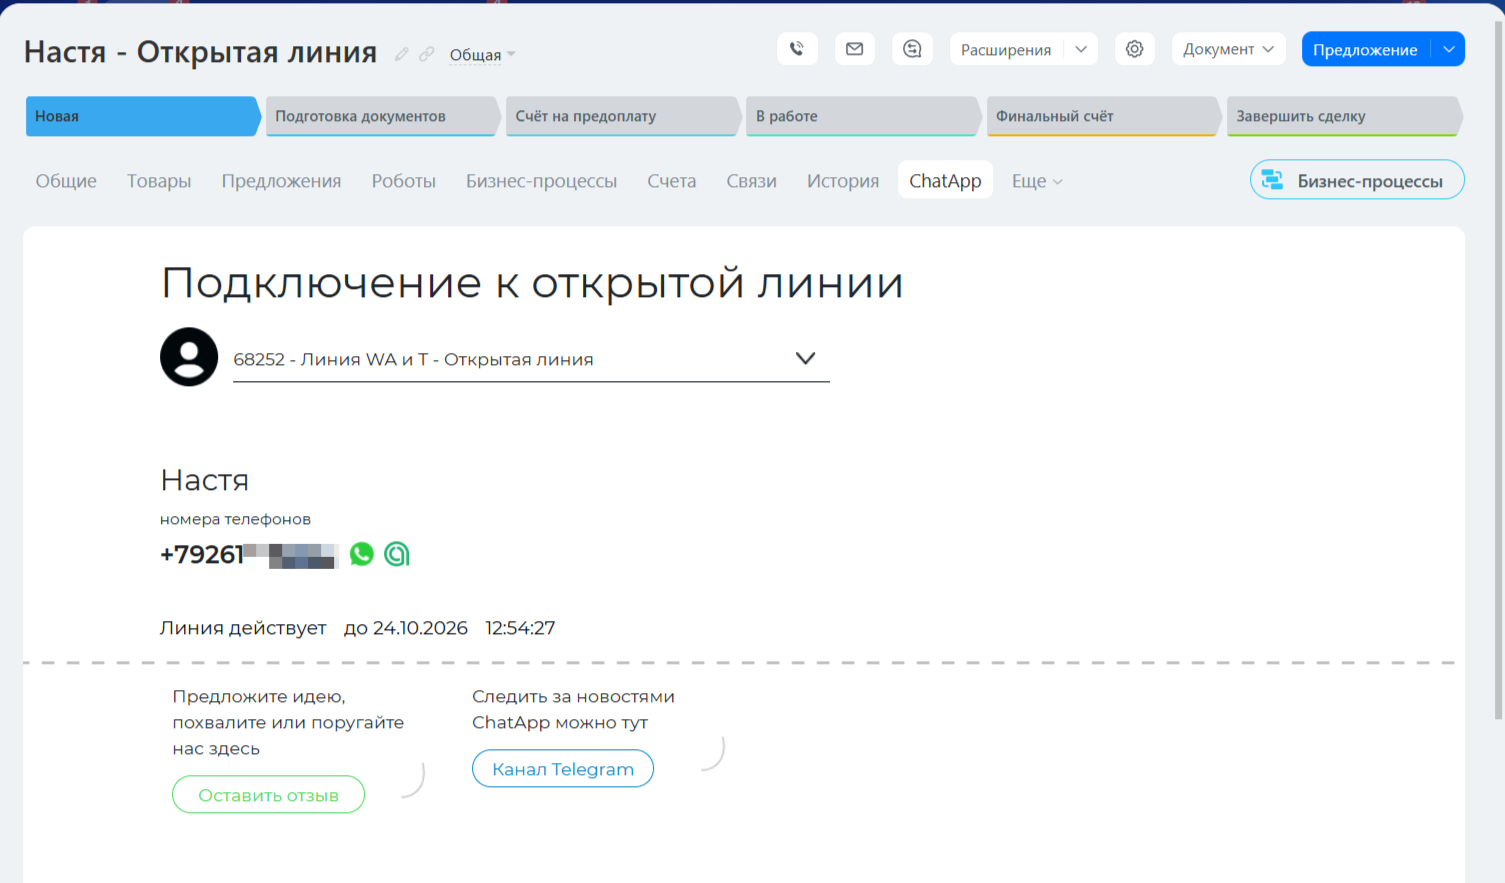1505x883 pixels.
Task: Open the Документ dropdown menu
Action: tap(1228, 49)
